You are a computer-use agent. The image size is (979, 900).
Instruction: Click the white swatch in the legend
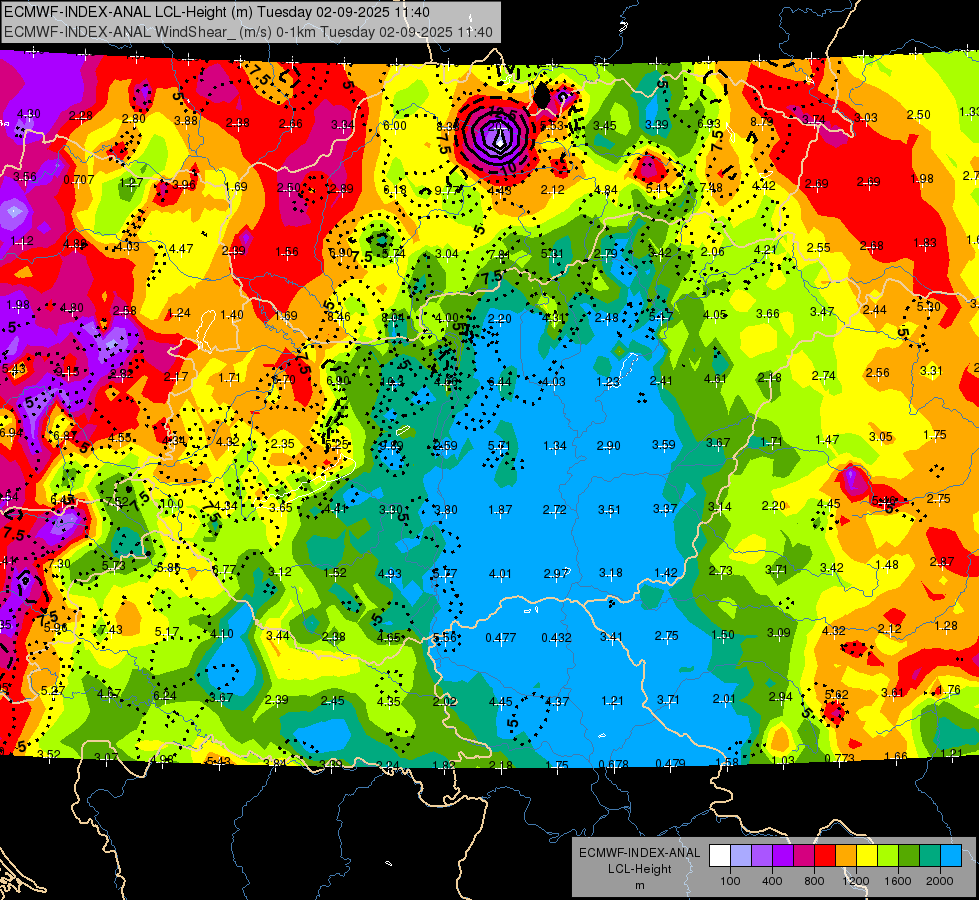tap(720, 856)
